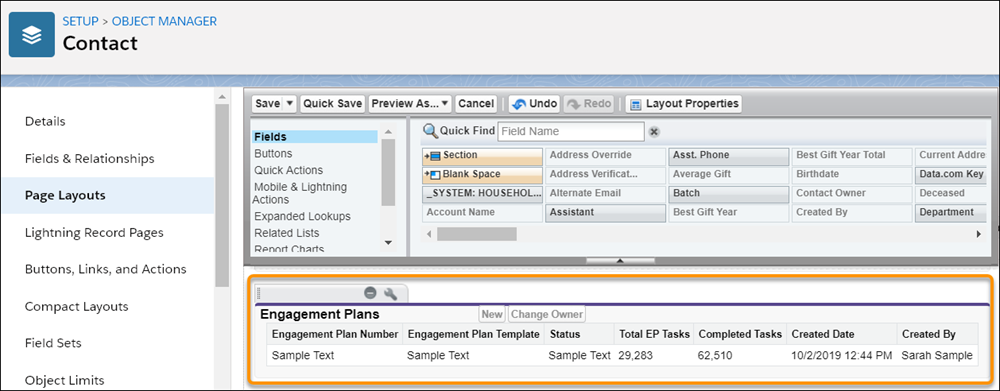1000x391 pixels.
Task: Click the Save button
Action: click(268, 104)
